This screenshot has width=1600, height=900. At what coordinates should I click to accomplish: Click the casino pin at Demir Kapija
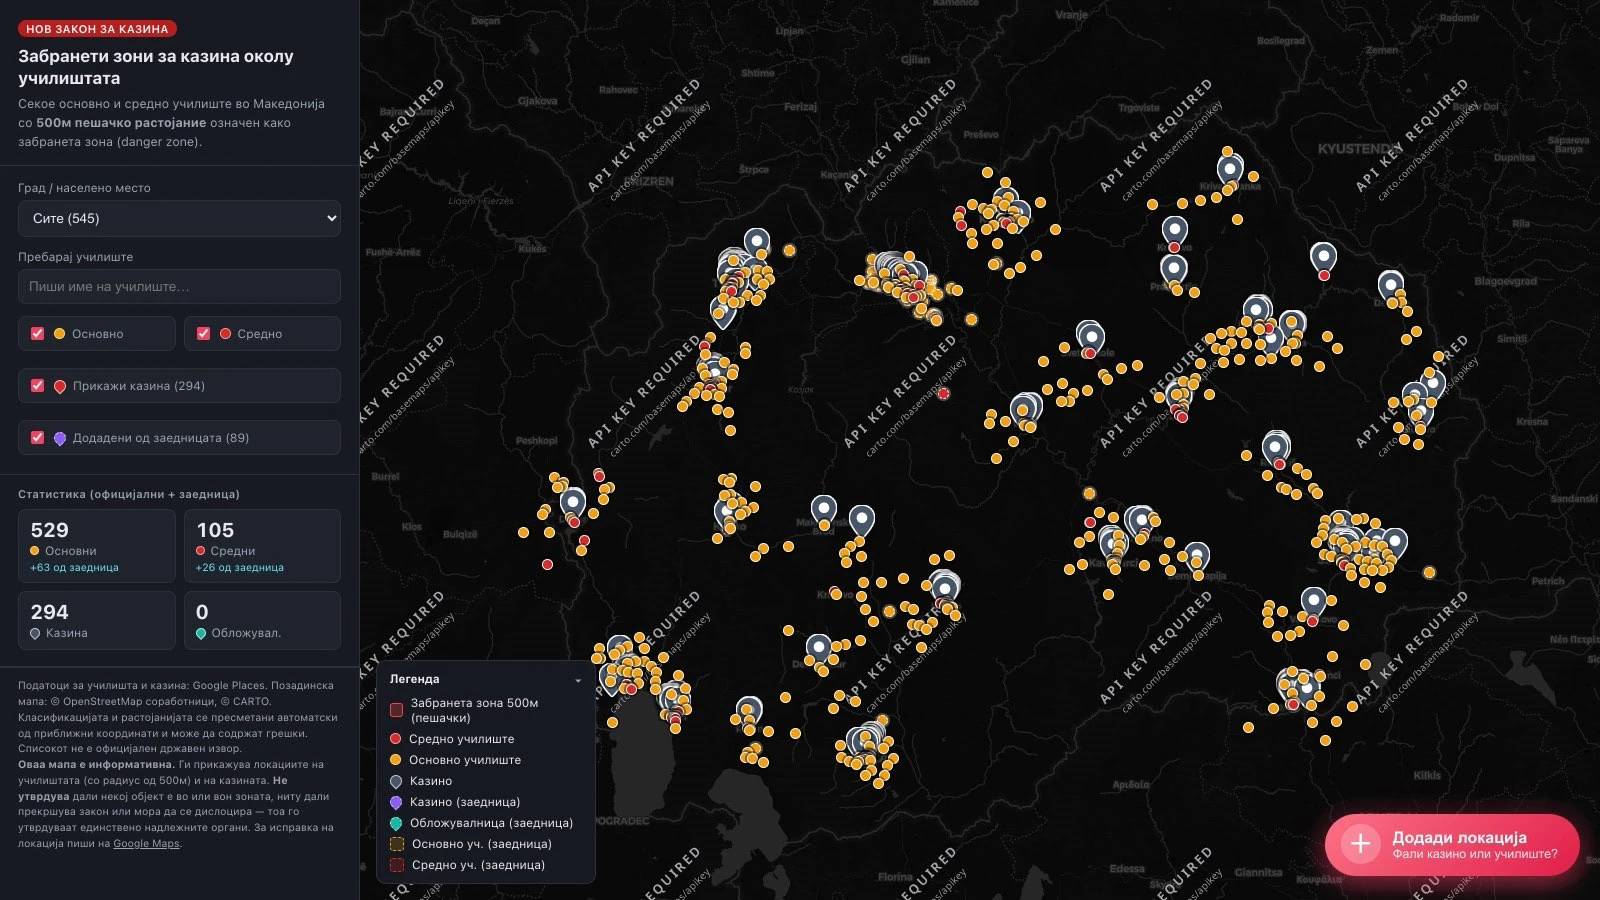(1196, 557)
